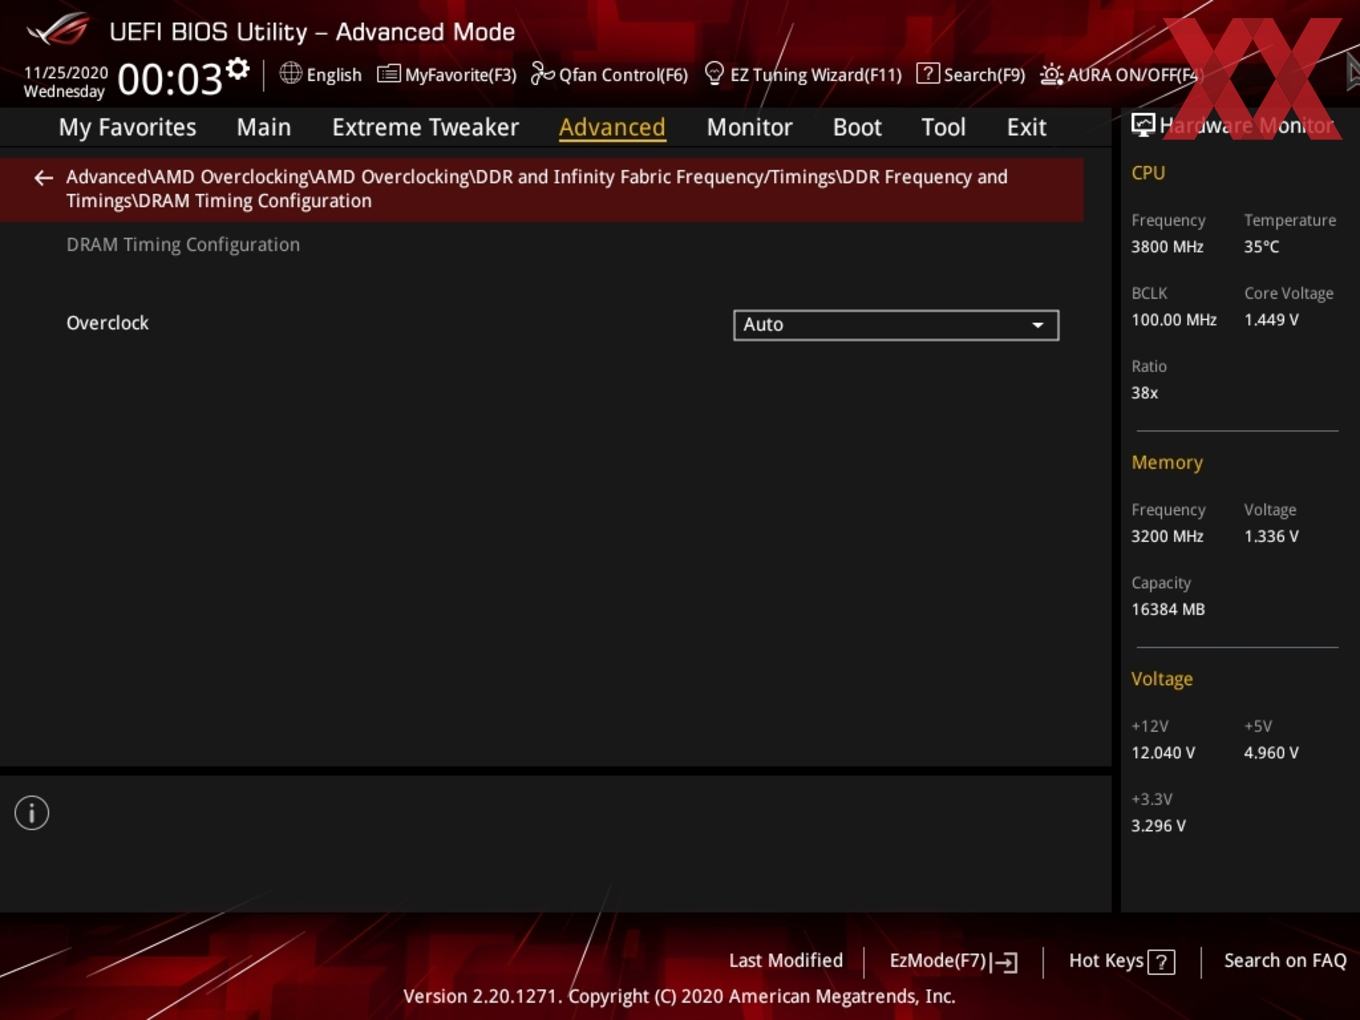Click the Voltage section heading
Screen dimensions: 1360x1020
pos(1162,679)
